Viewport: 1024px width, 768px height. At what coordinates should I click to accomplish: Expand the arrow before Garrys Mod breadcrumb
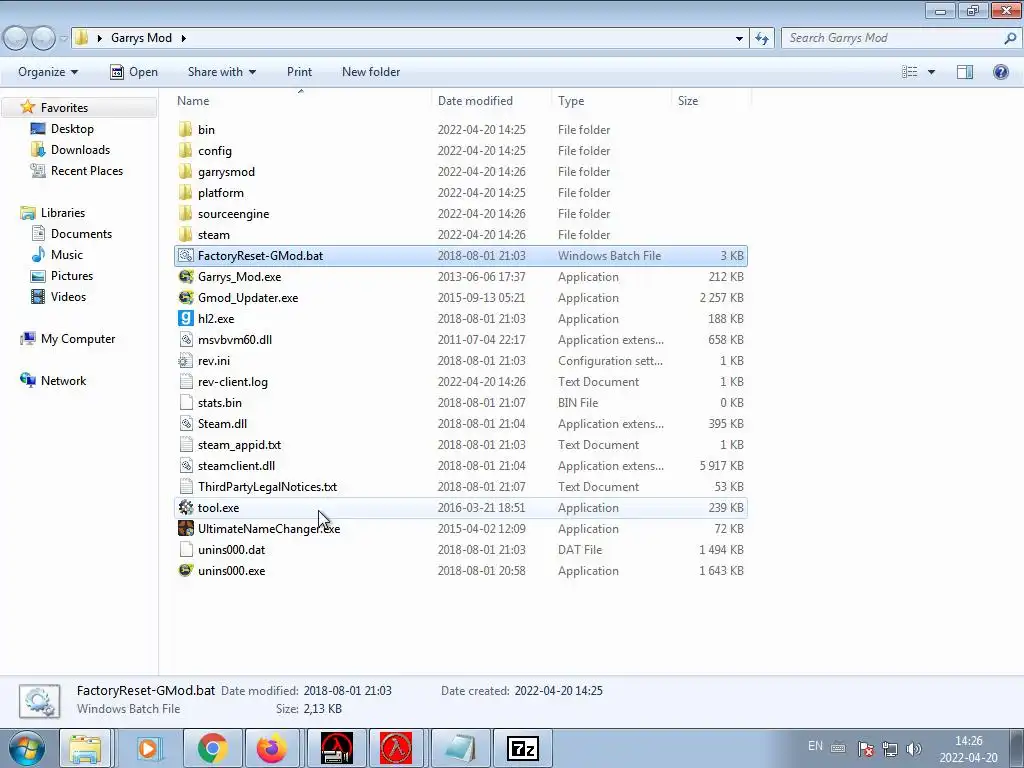point(99,38)
